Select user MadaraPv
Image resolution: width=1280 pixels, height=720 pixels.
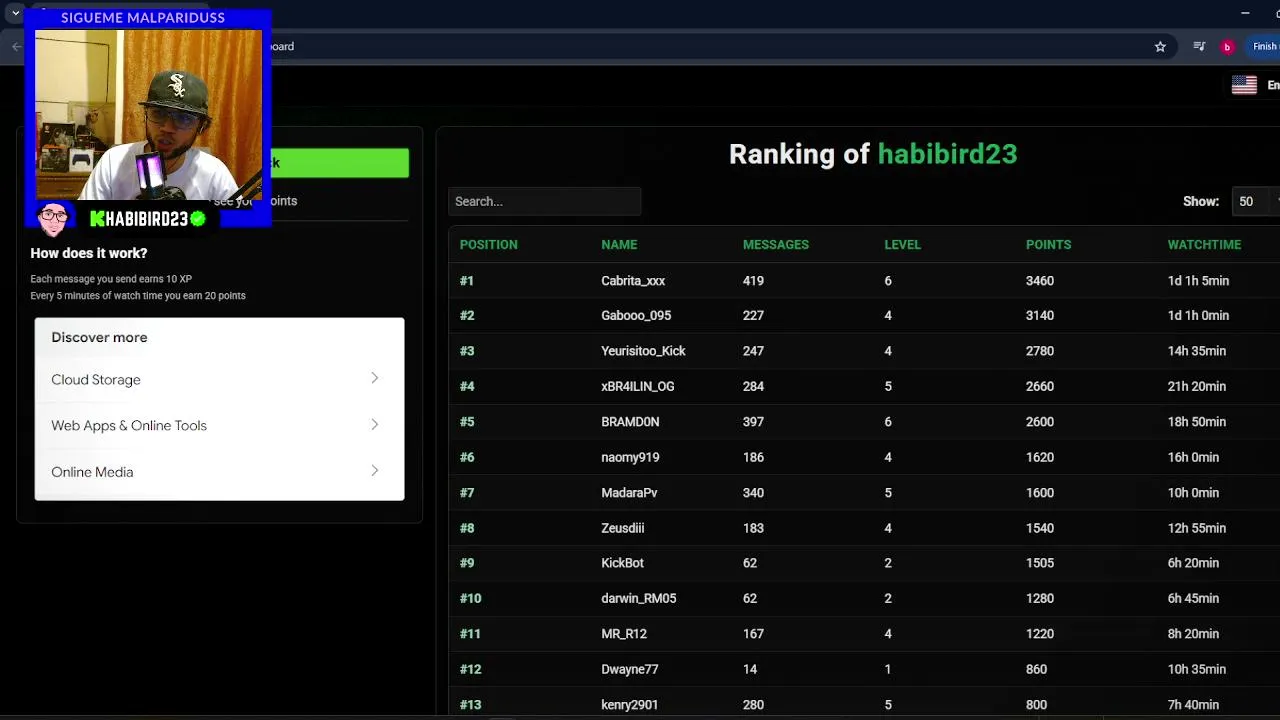629,493
